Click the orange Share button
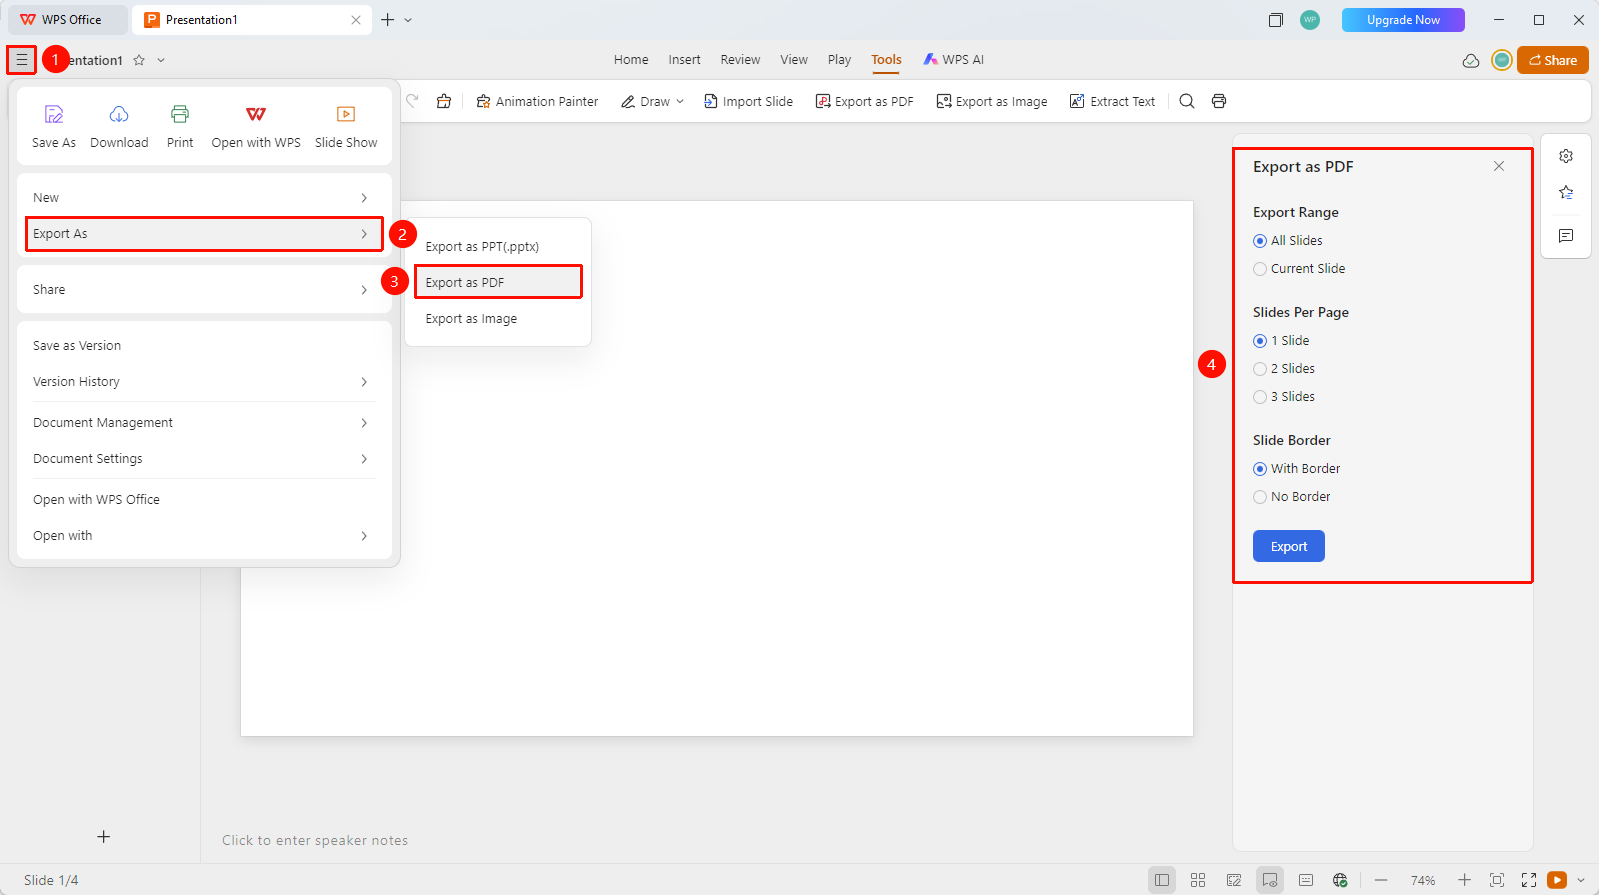The width and height of the screenshot is (1599, 895). pyautogui.click(x=1553, y=60)
